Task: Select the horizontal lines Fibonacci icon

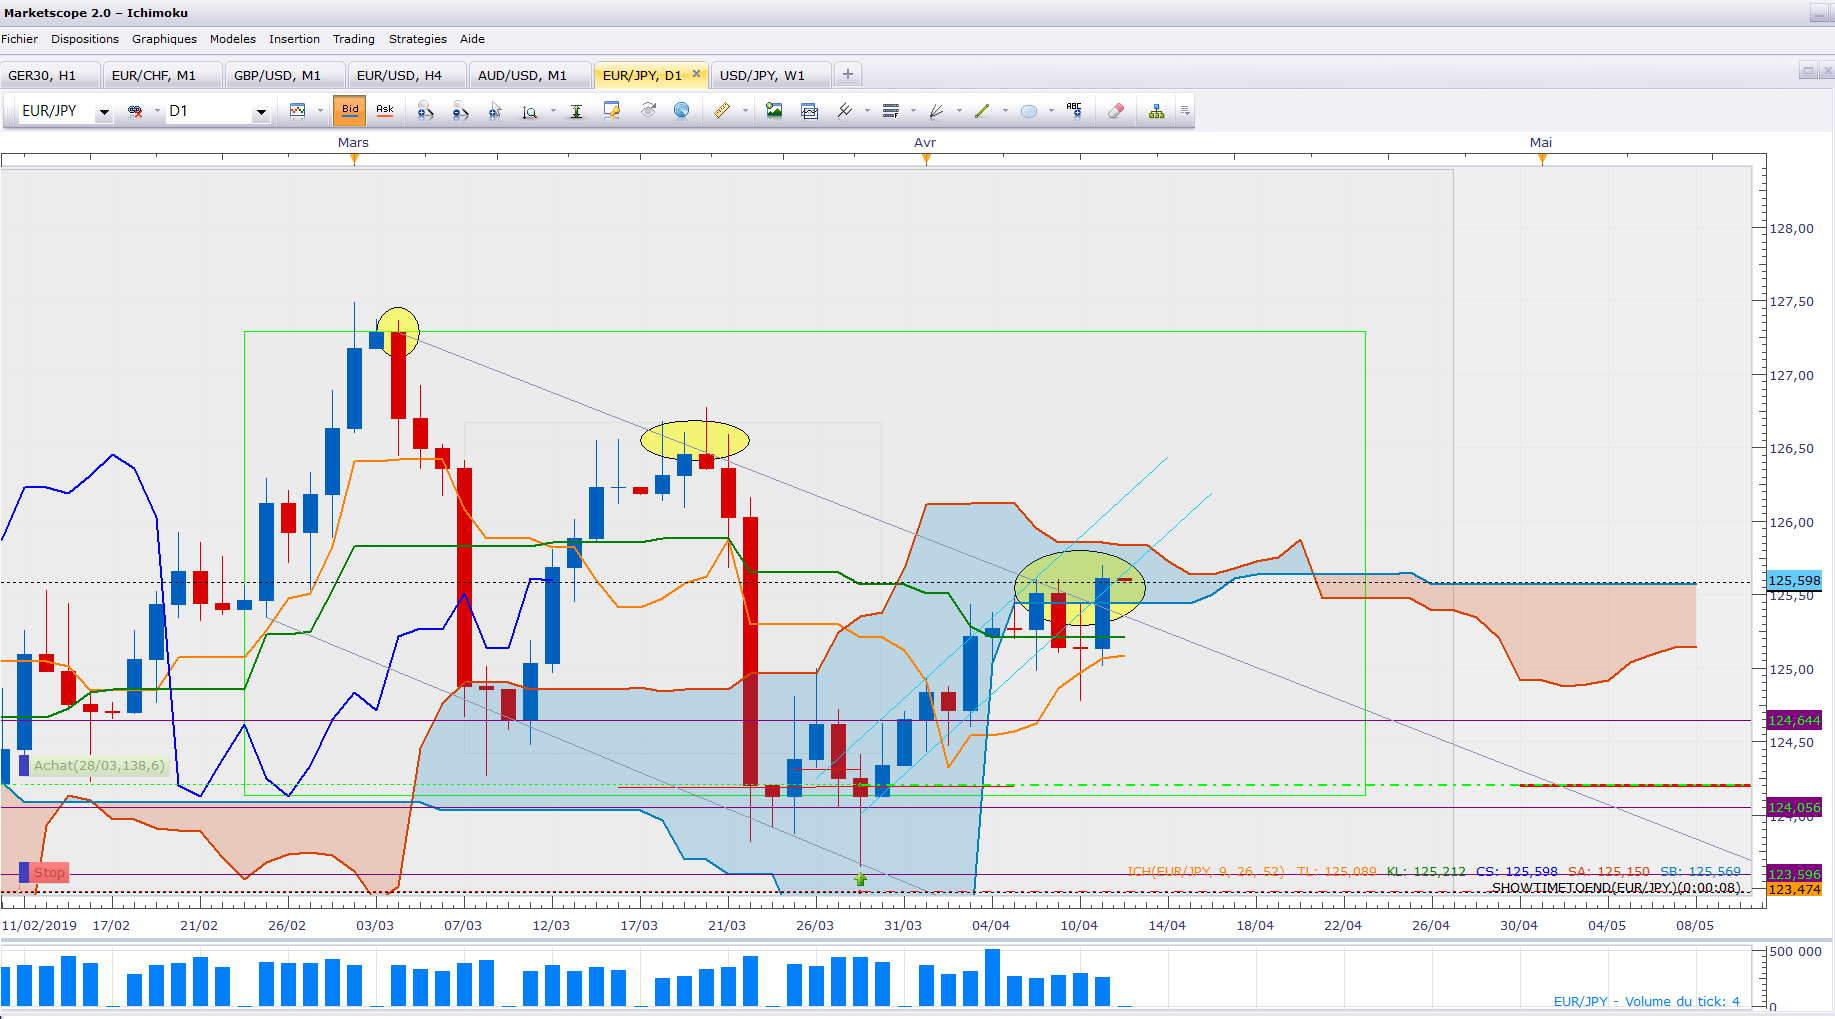Action: [891, 111]
